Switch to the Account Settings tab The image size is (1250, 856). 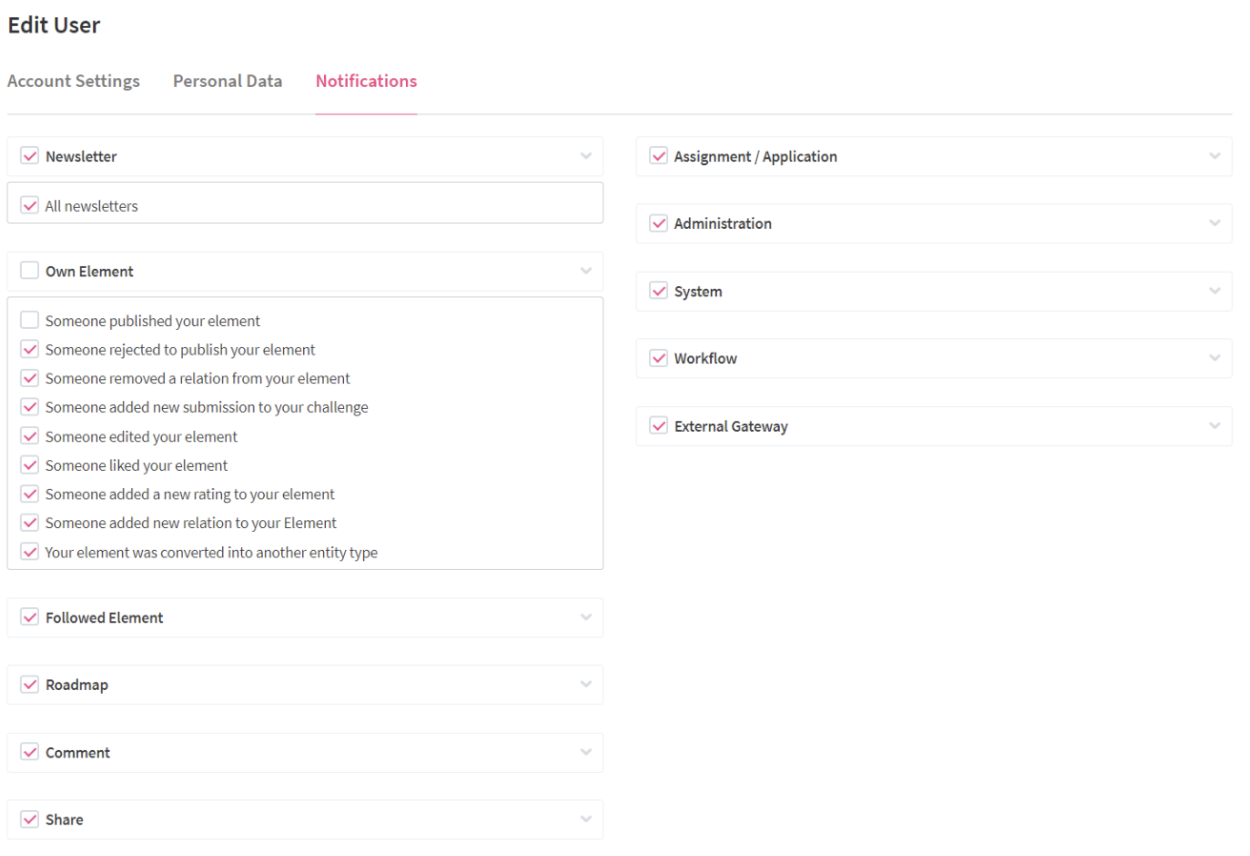click(x=73, y=80)
